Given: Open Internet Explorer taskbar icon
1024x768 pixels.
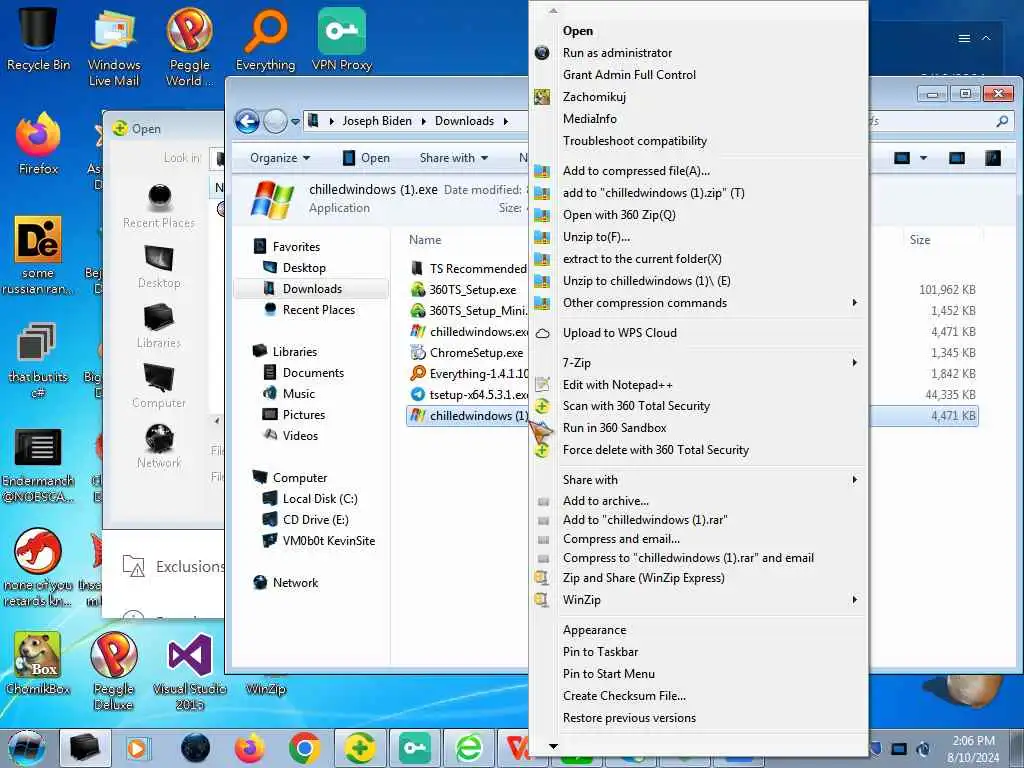Looking at the screenshot, I should point(469,748).
